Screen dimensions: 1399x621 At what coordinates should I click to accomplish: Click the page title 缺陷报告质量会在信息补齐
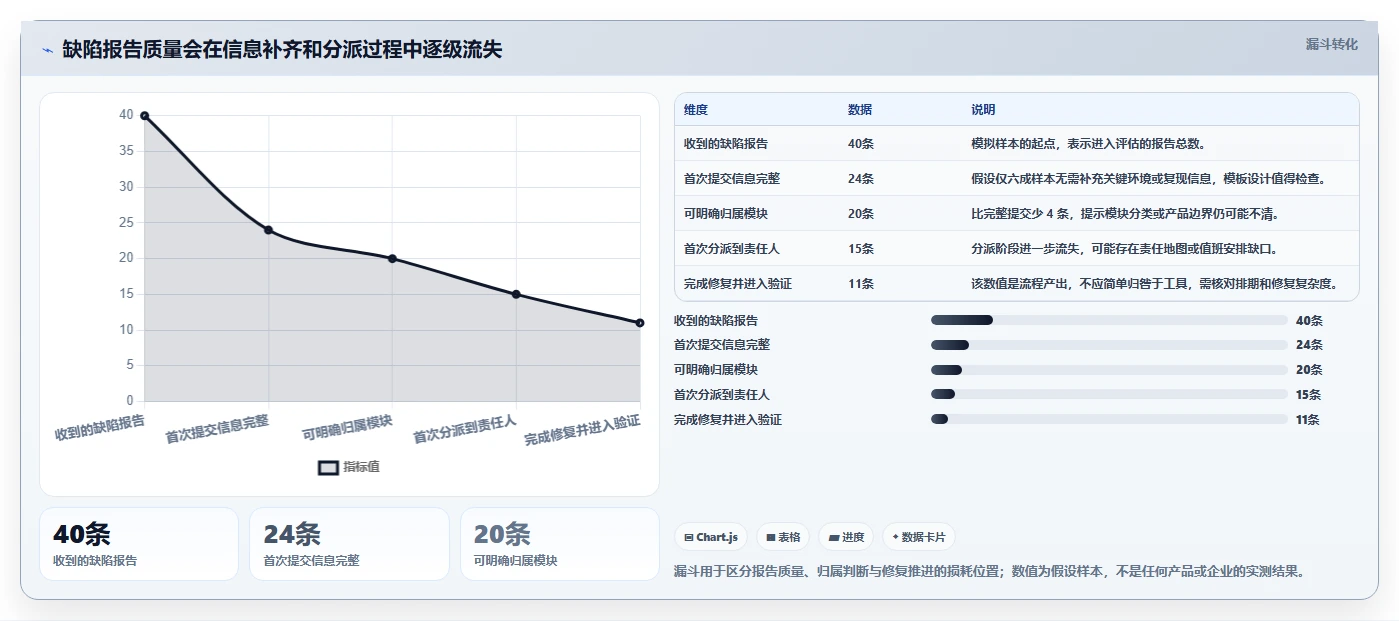click(282, 50)
